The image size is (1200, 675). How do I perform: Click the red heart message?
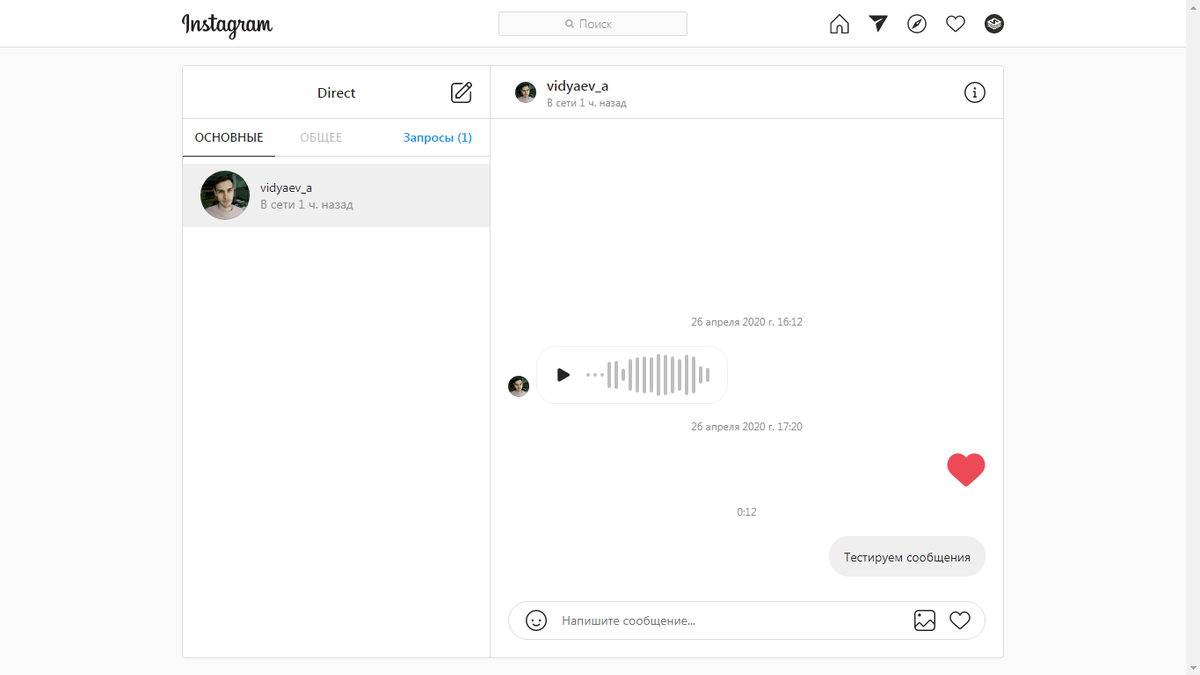966,469
